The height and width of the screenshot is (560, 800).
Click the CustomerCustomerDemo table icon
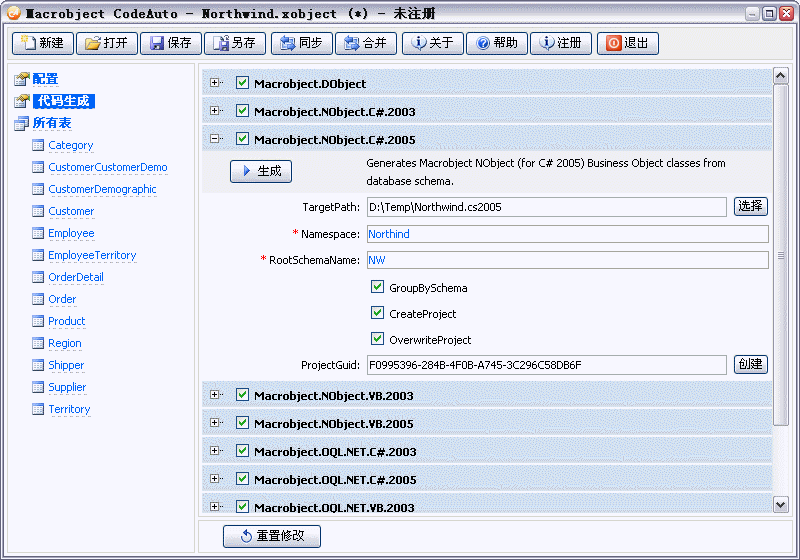tap(38, 167)
